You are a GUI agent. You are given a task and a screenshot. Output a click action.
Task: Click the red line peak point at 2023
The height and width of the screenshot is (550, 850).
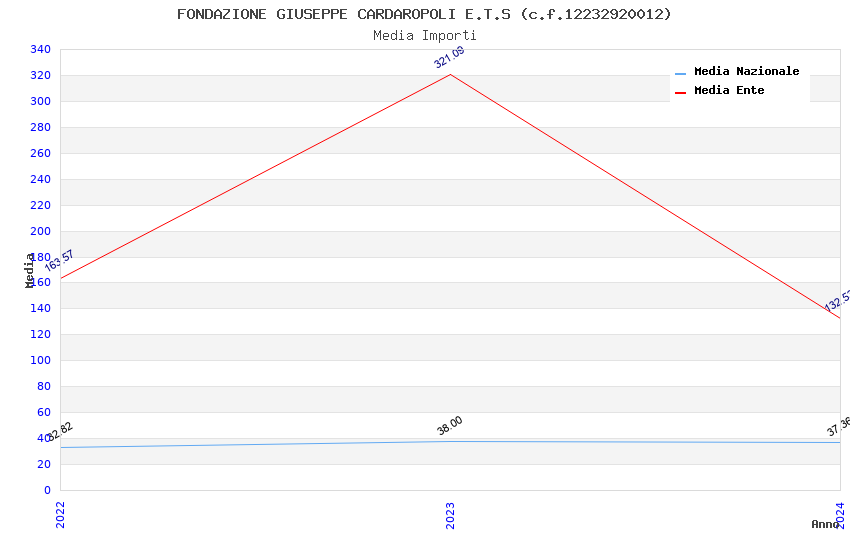coord(450,74)
